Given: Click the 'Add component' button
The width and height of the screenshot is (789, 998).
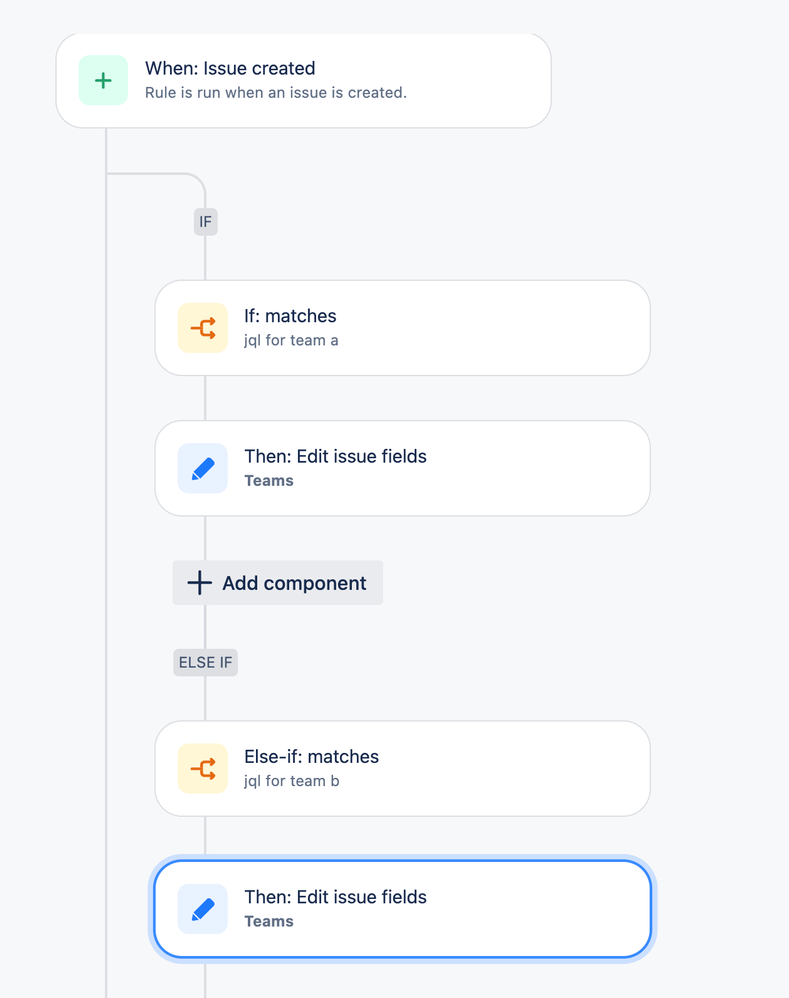Looking at the screenshot, I should click(277, 582).
